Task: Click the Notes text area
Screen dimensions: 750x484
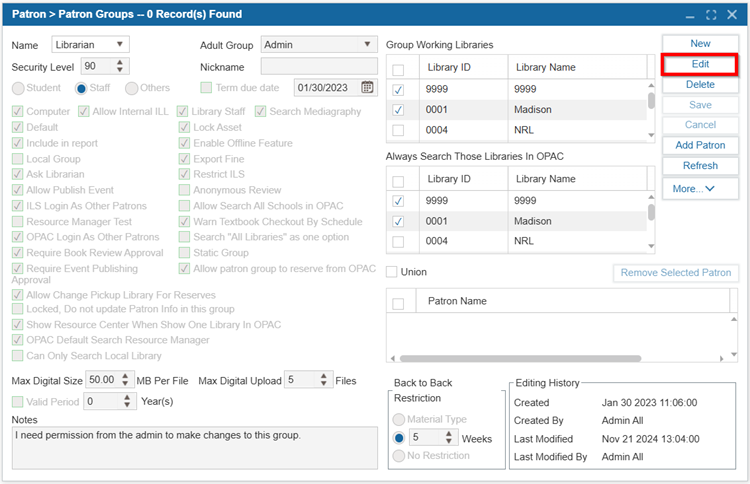Action: [x=195, y=448]
